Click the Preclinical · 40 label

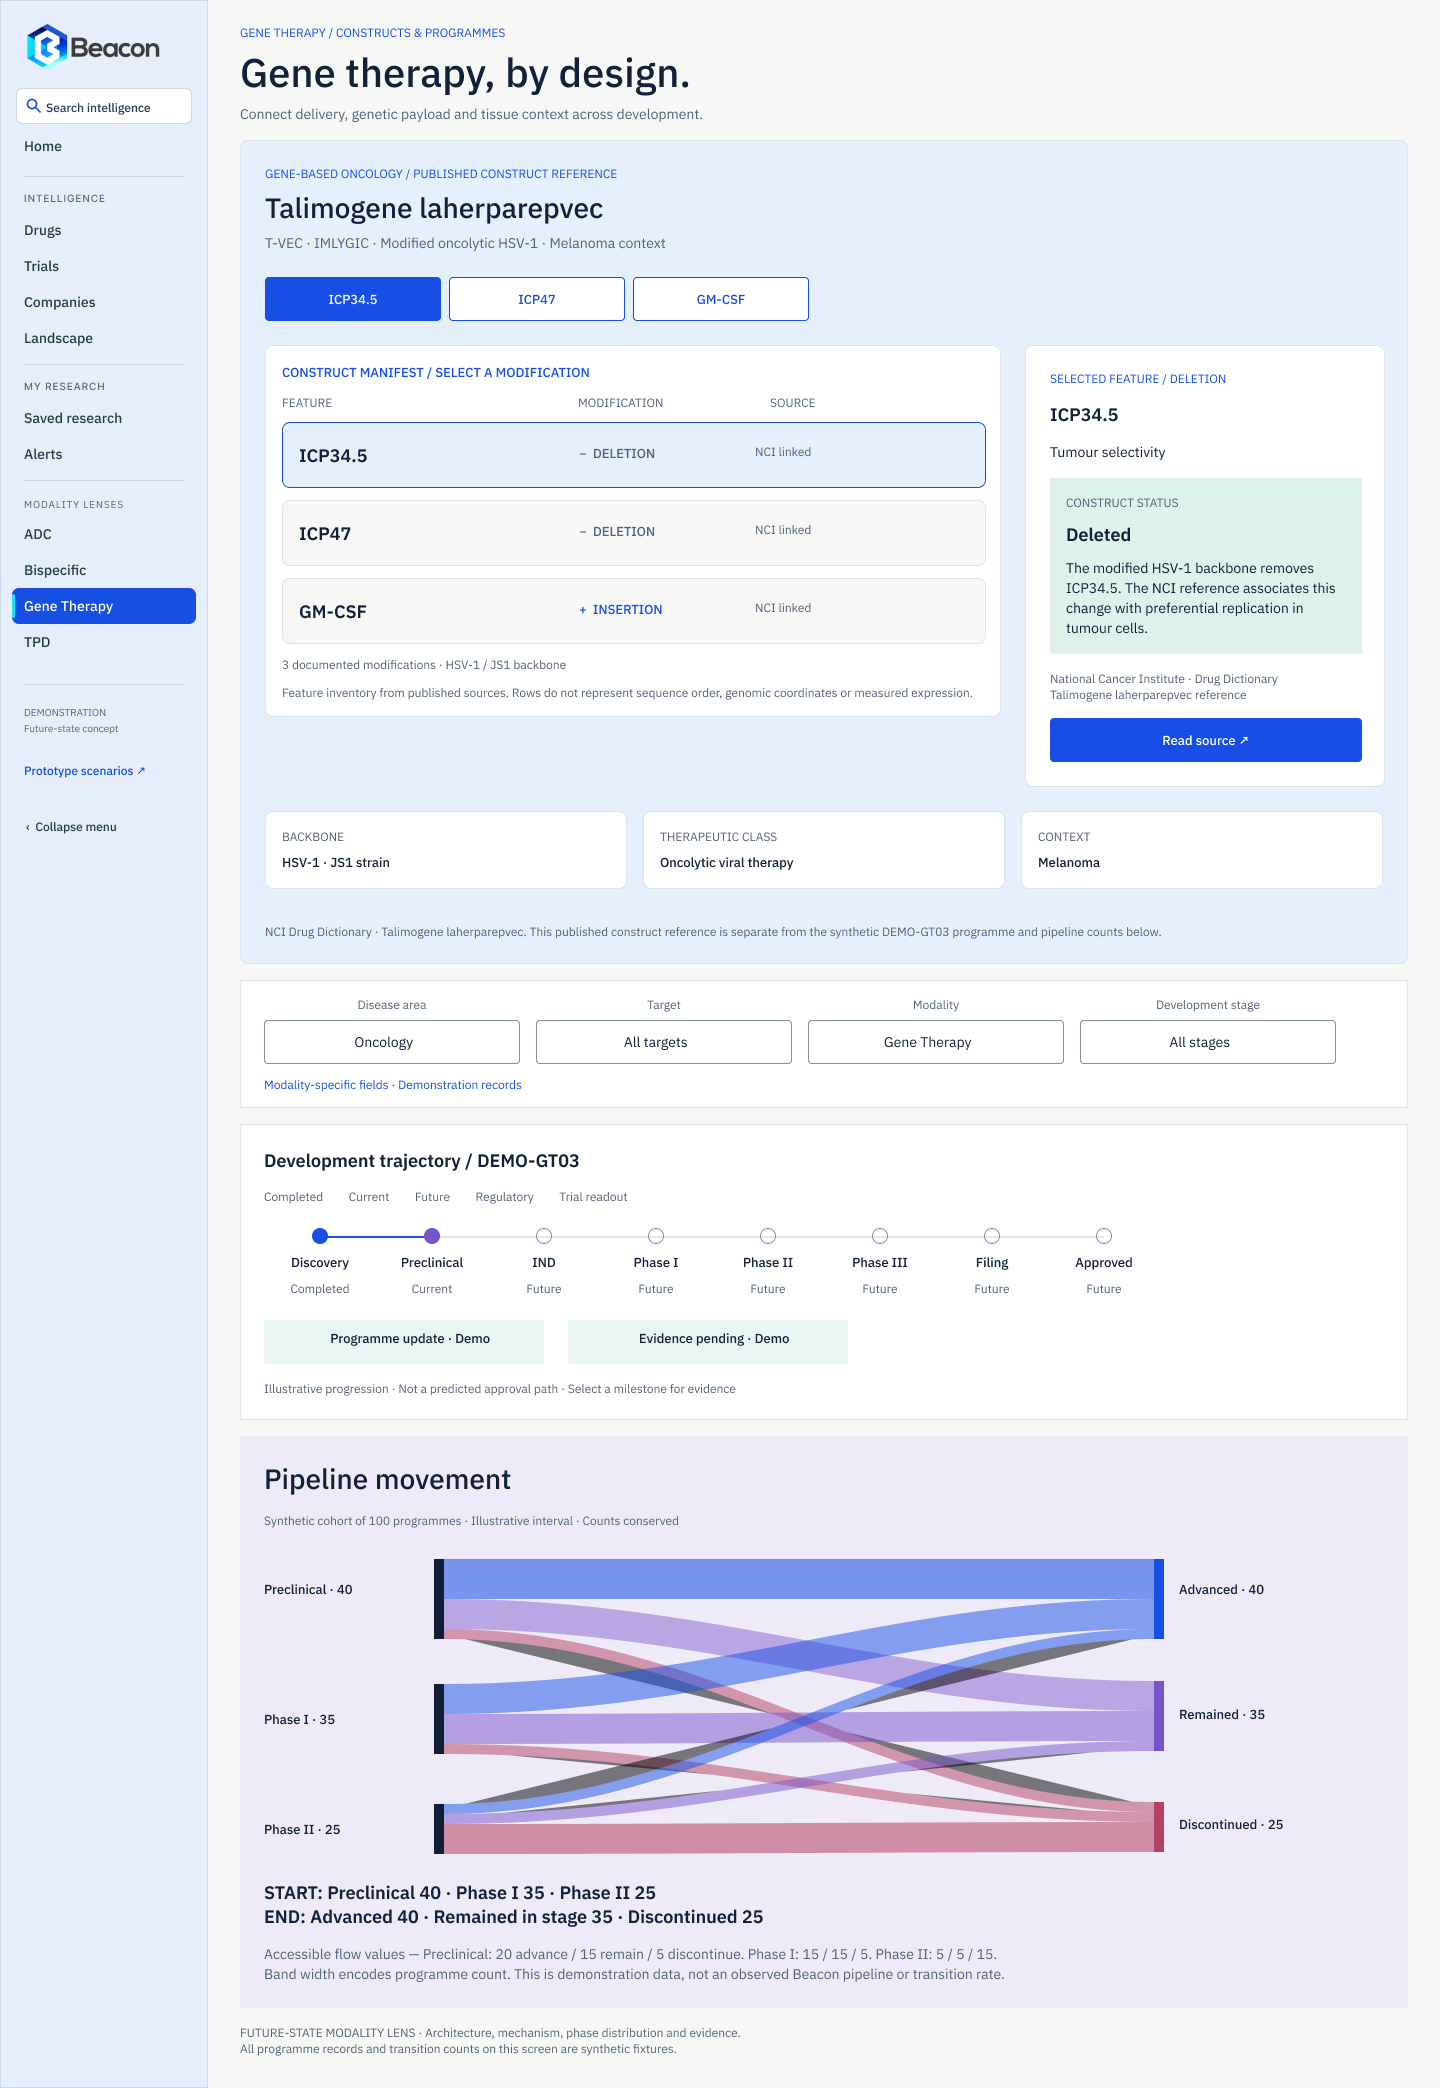(x=308, y=1589)
